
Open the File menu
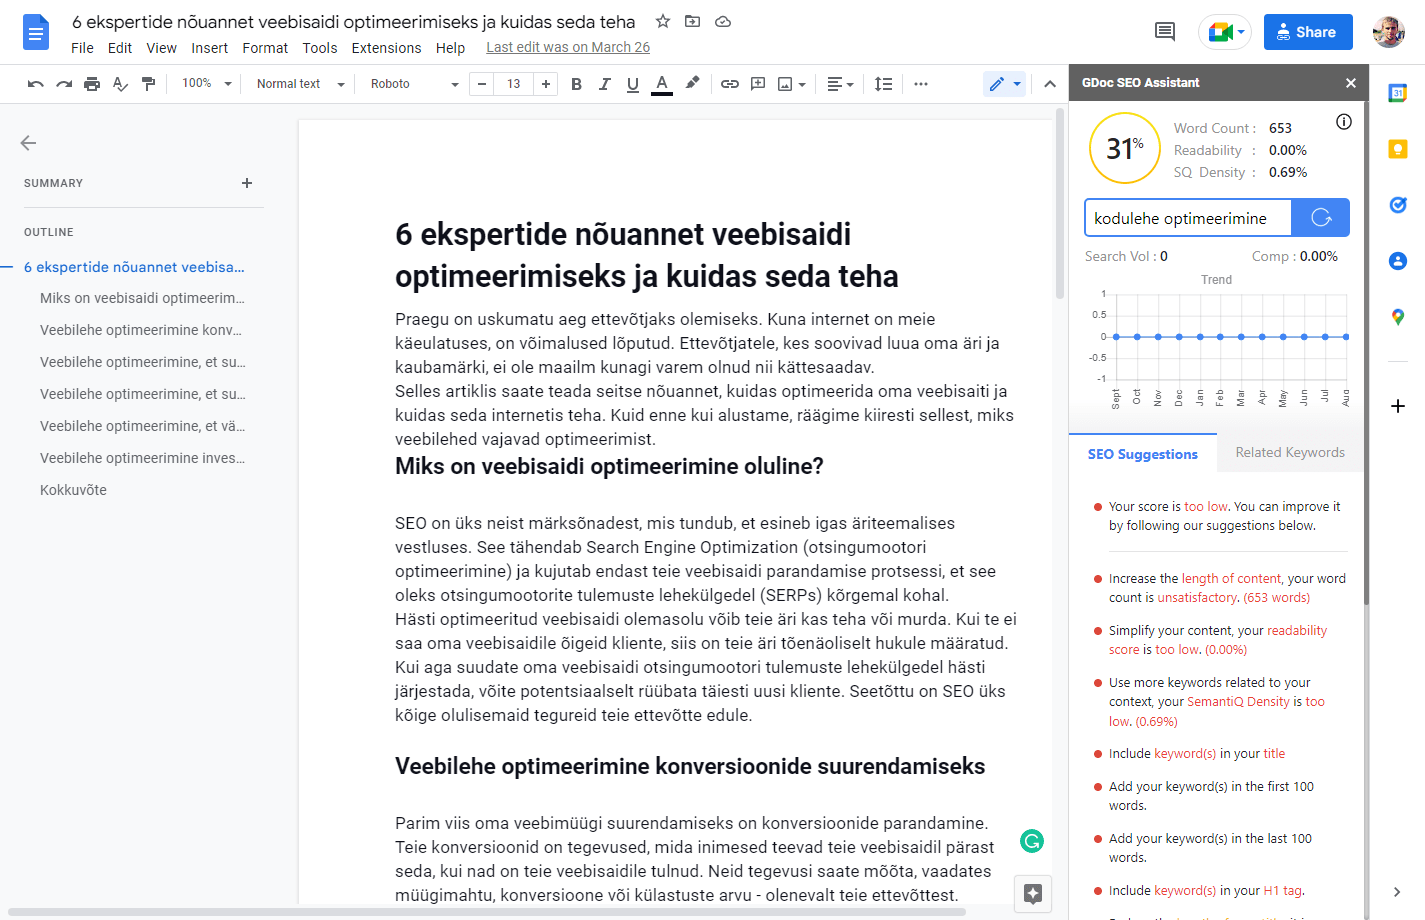[x=83, y=48]
